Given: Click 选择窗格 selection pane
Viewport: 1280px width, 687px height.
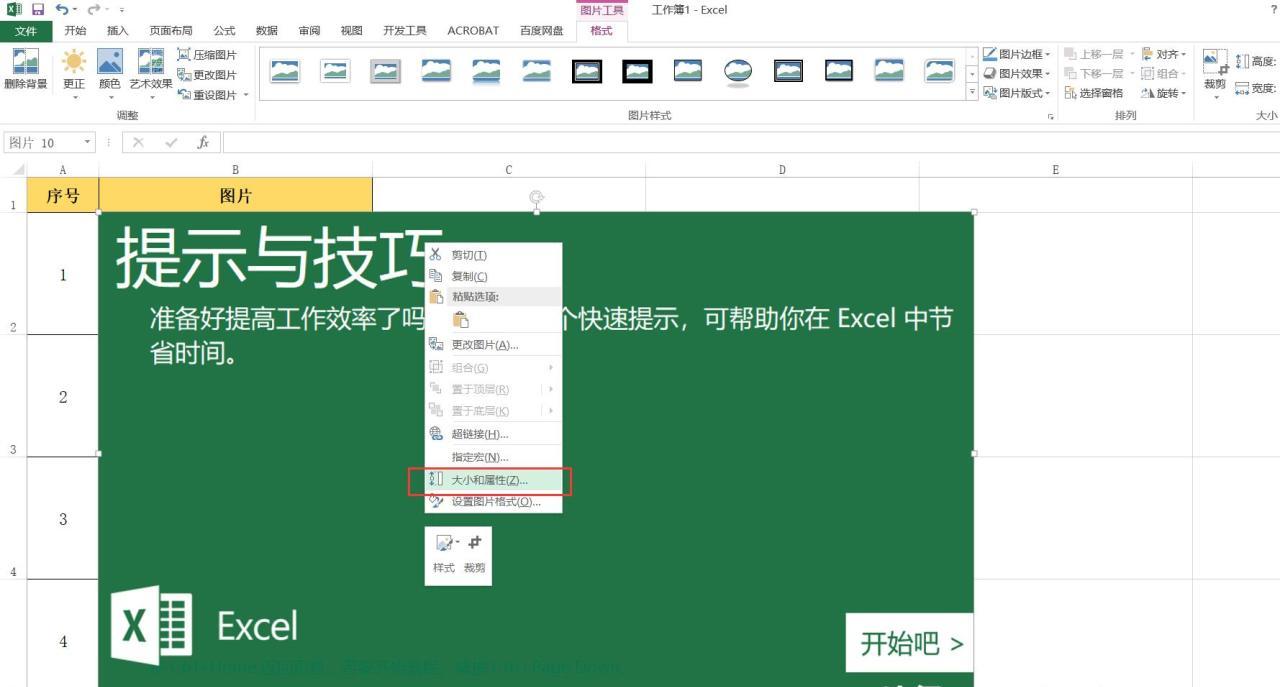Looking at the screenshot, I should (1093, 93).
